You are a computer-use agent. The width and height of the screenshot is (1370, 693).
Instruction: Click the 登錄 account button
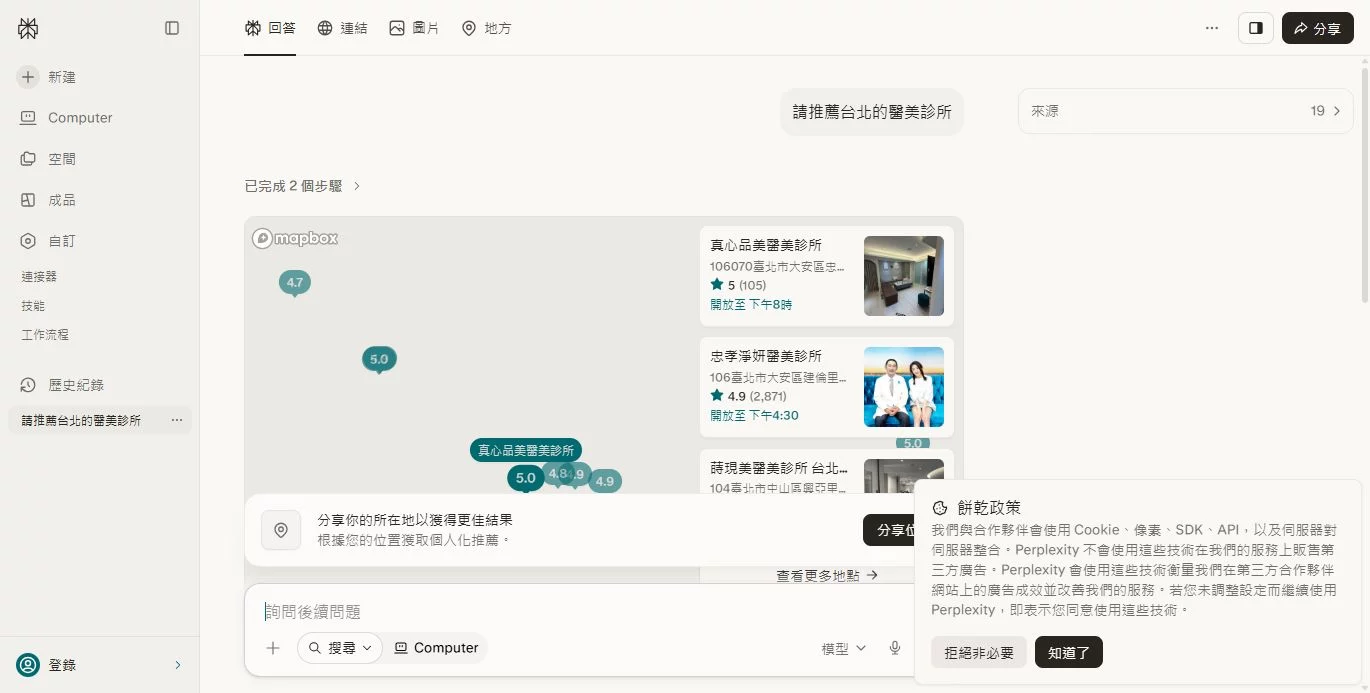pos(48,665)
